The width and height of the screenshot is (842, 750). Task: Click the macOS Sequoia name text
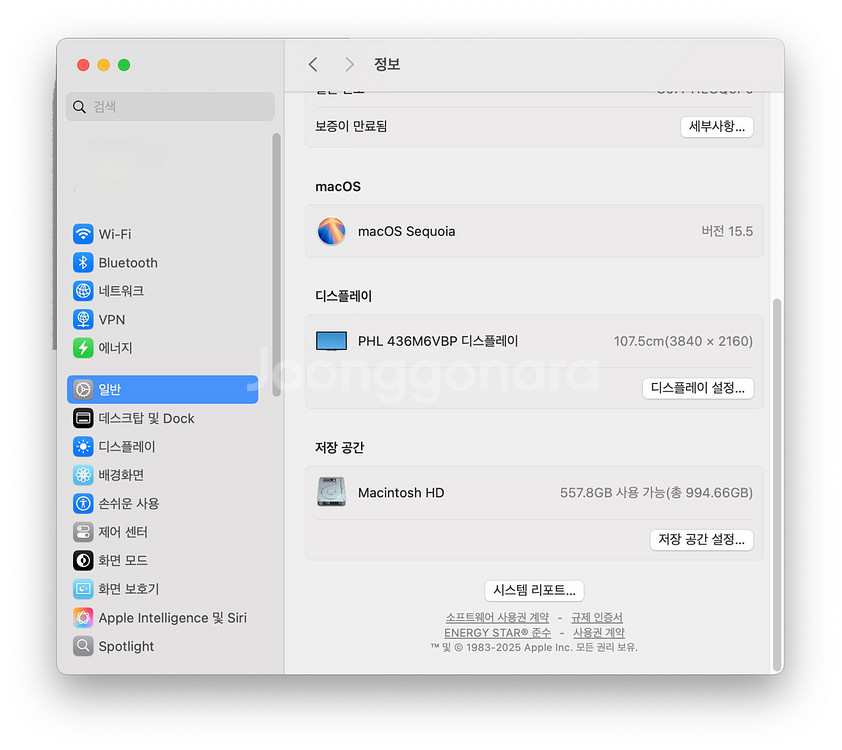407,231
